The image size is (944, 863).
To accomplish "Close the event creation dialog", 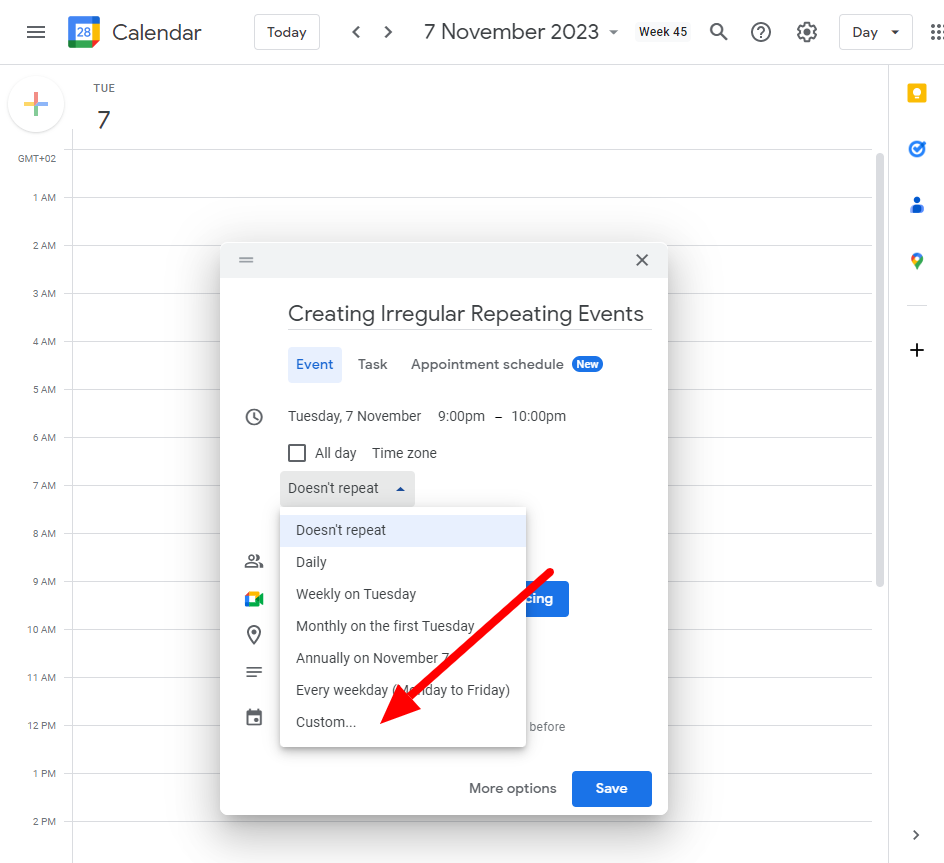I will (x=642, y=260).
